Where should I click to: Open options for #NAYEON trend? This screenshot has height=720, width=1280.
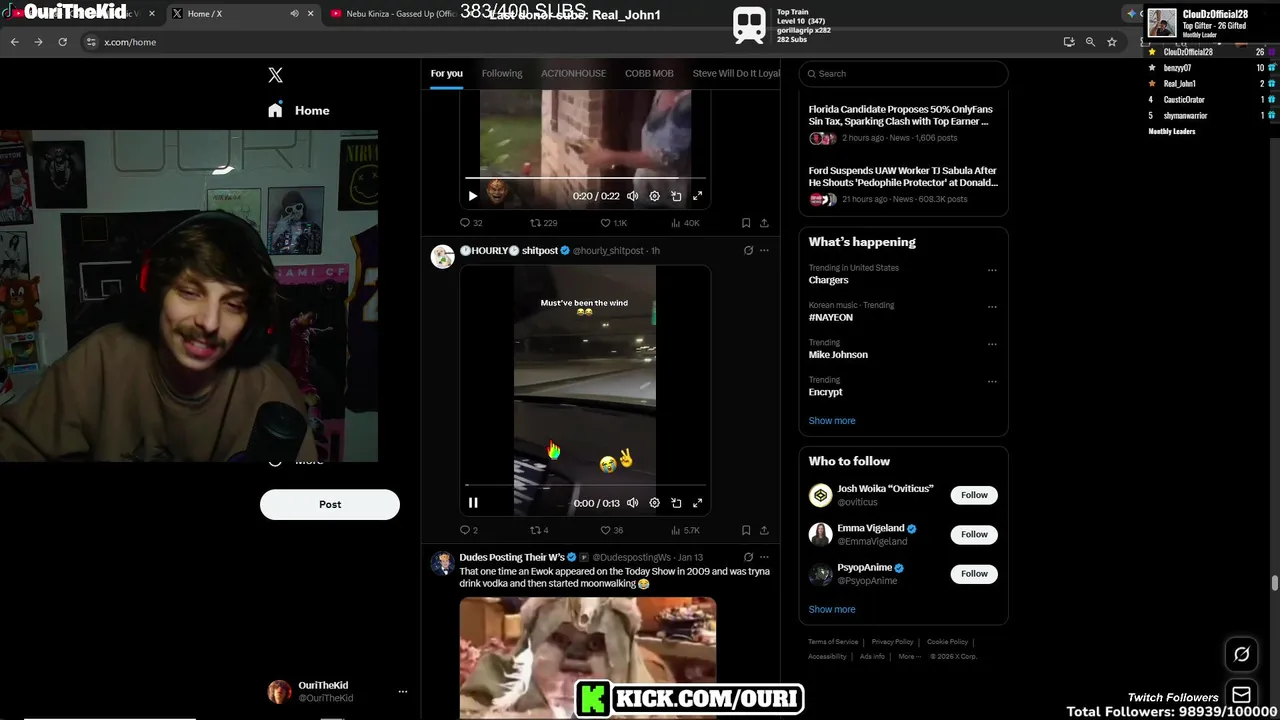[992, 307]
